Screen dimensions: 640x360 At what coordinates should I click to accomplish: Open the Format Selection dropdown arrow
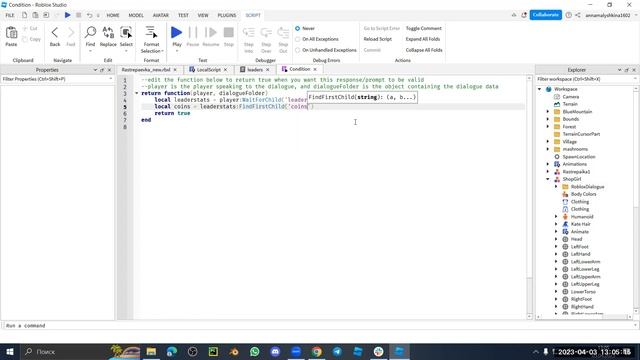162,51
